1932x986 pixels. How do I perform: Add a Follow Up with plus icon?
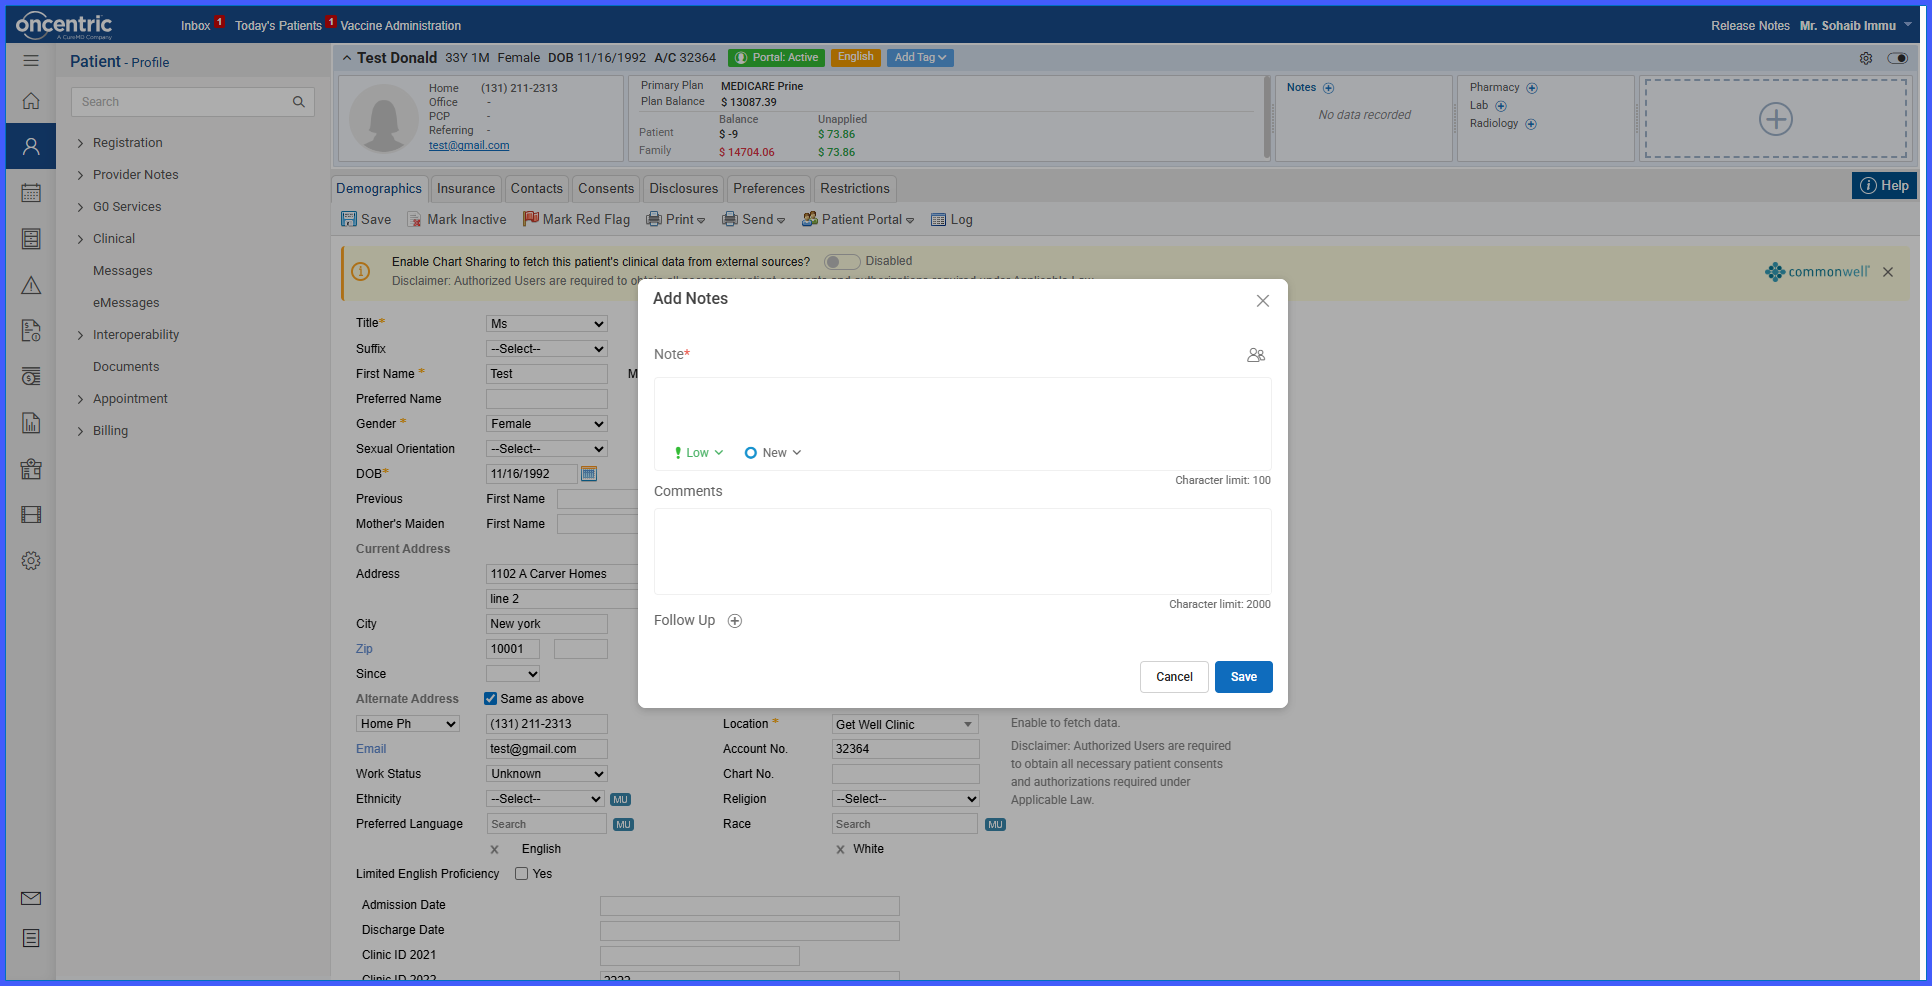(x=735, y=621)
